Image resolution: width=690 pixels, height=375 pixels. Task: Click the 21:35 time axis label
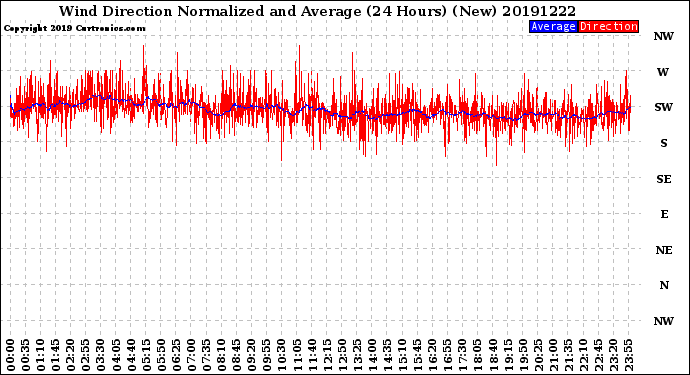(x=568, y=355)
